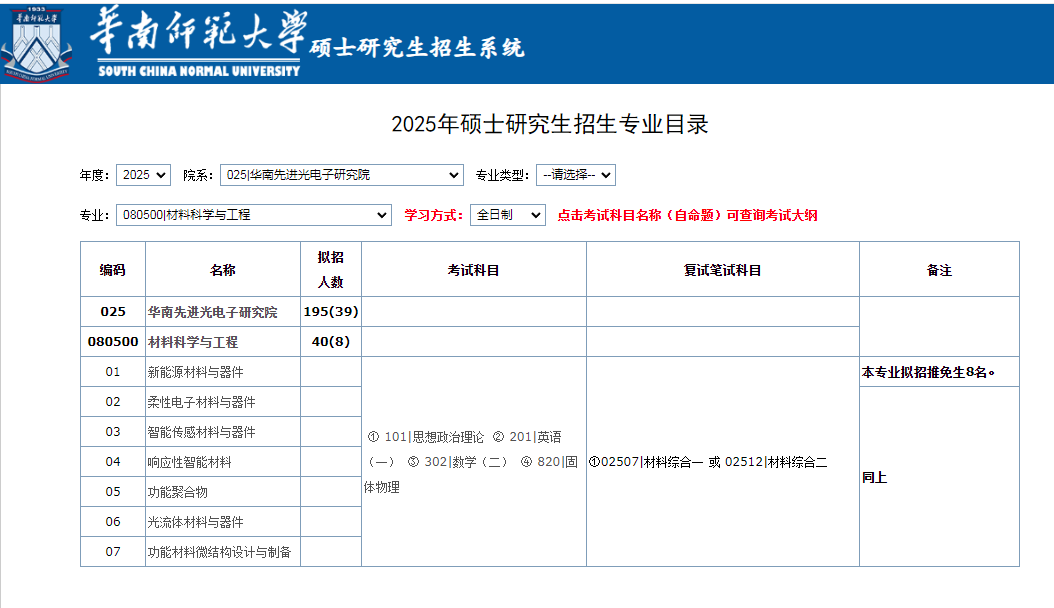Open the 年度 2025 dropdown
Image resolution: width=1054 pixels, height=608 pixels.
pos(143,175)
